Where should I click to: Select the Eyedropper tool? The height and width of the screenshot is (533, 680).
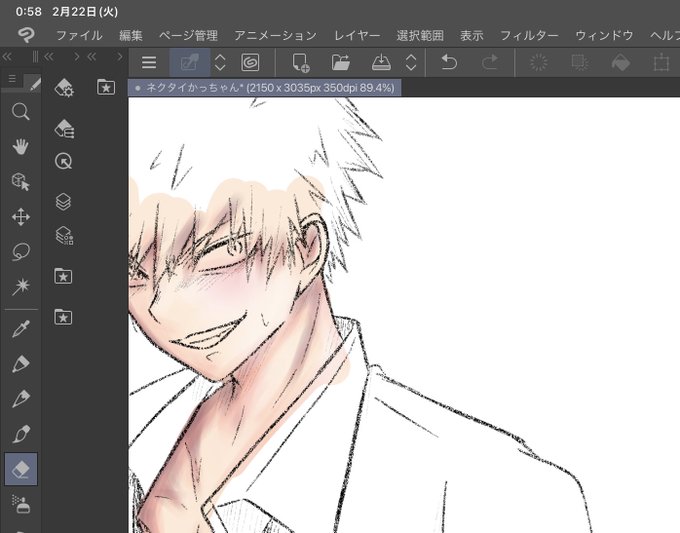click(21, 329)
